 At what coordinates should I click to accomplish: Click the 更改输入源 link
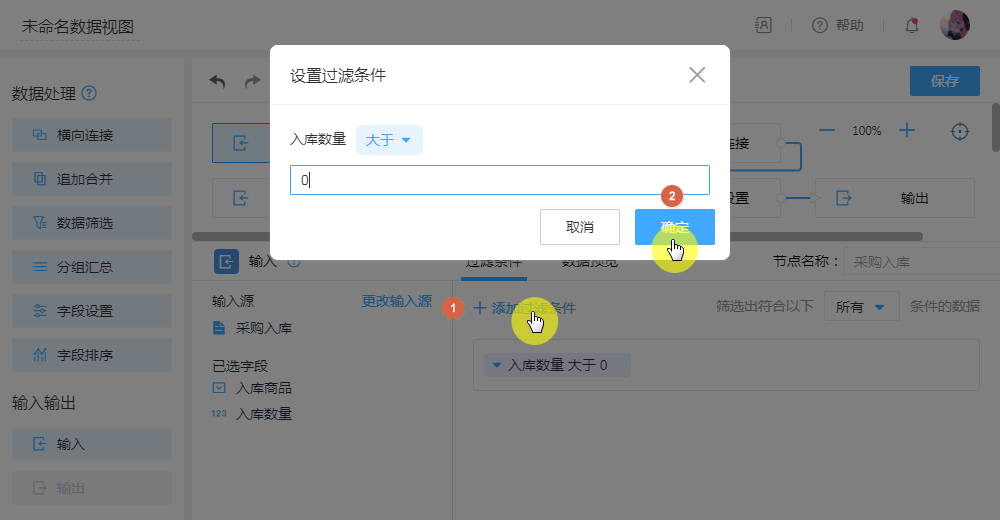pyautogui.click(x=396, y=301)
